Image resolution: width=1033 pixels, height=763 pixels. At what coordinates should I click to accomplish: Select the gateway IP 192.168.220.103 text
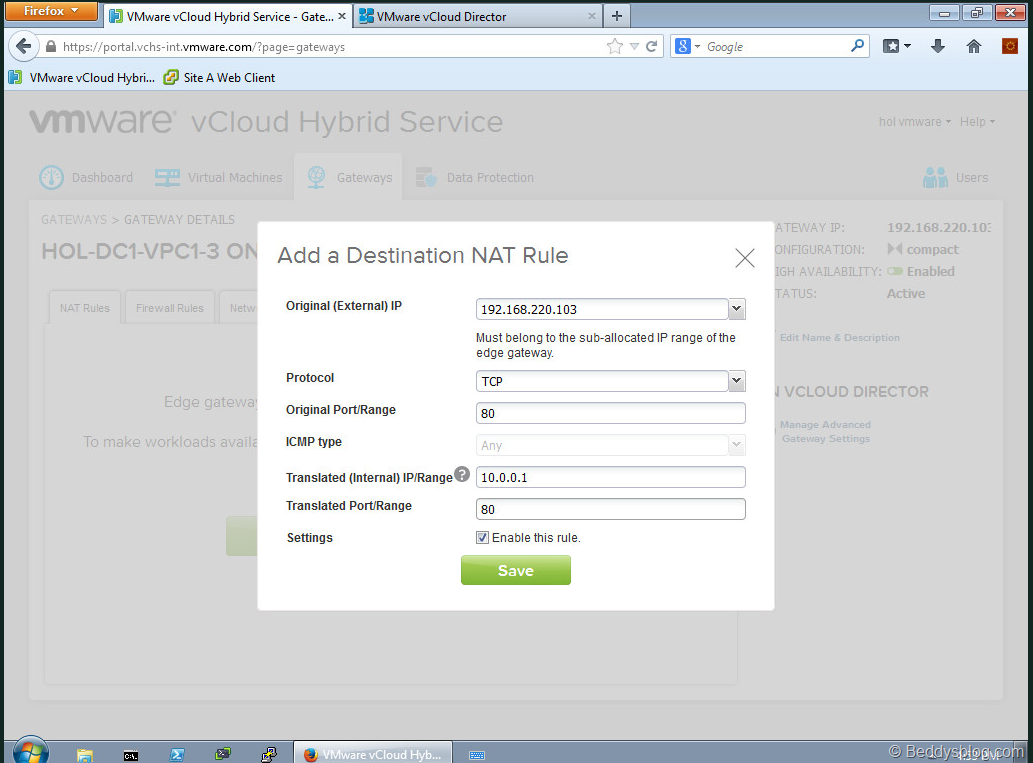pos(938,227)
